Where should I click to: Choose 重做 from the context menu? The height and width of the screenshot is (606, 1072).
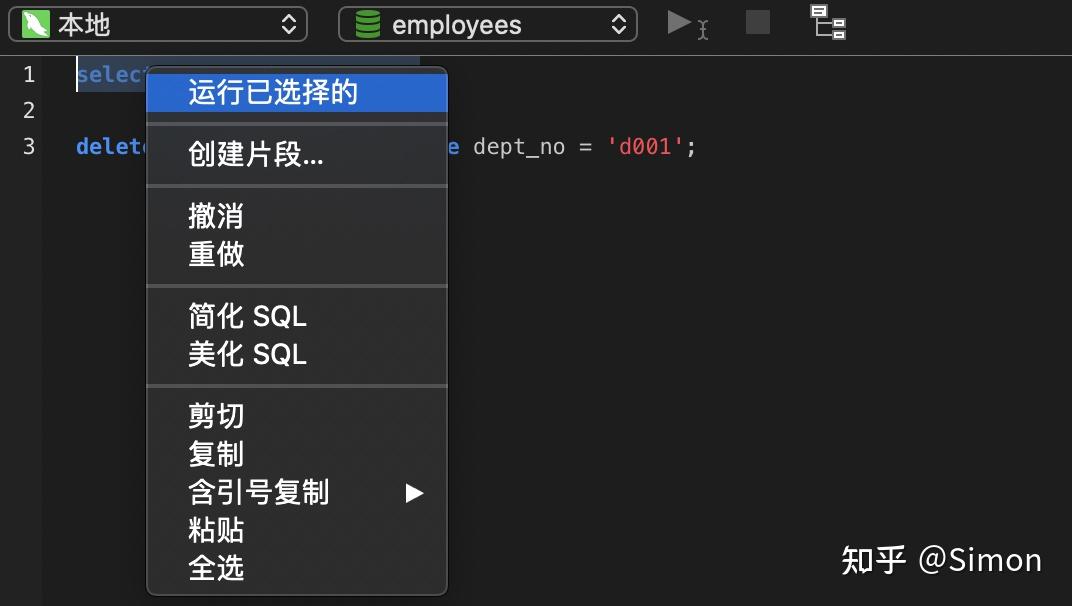216,254
